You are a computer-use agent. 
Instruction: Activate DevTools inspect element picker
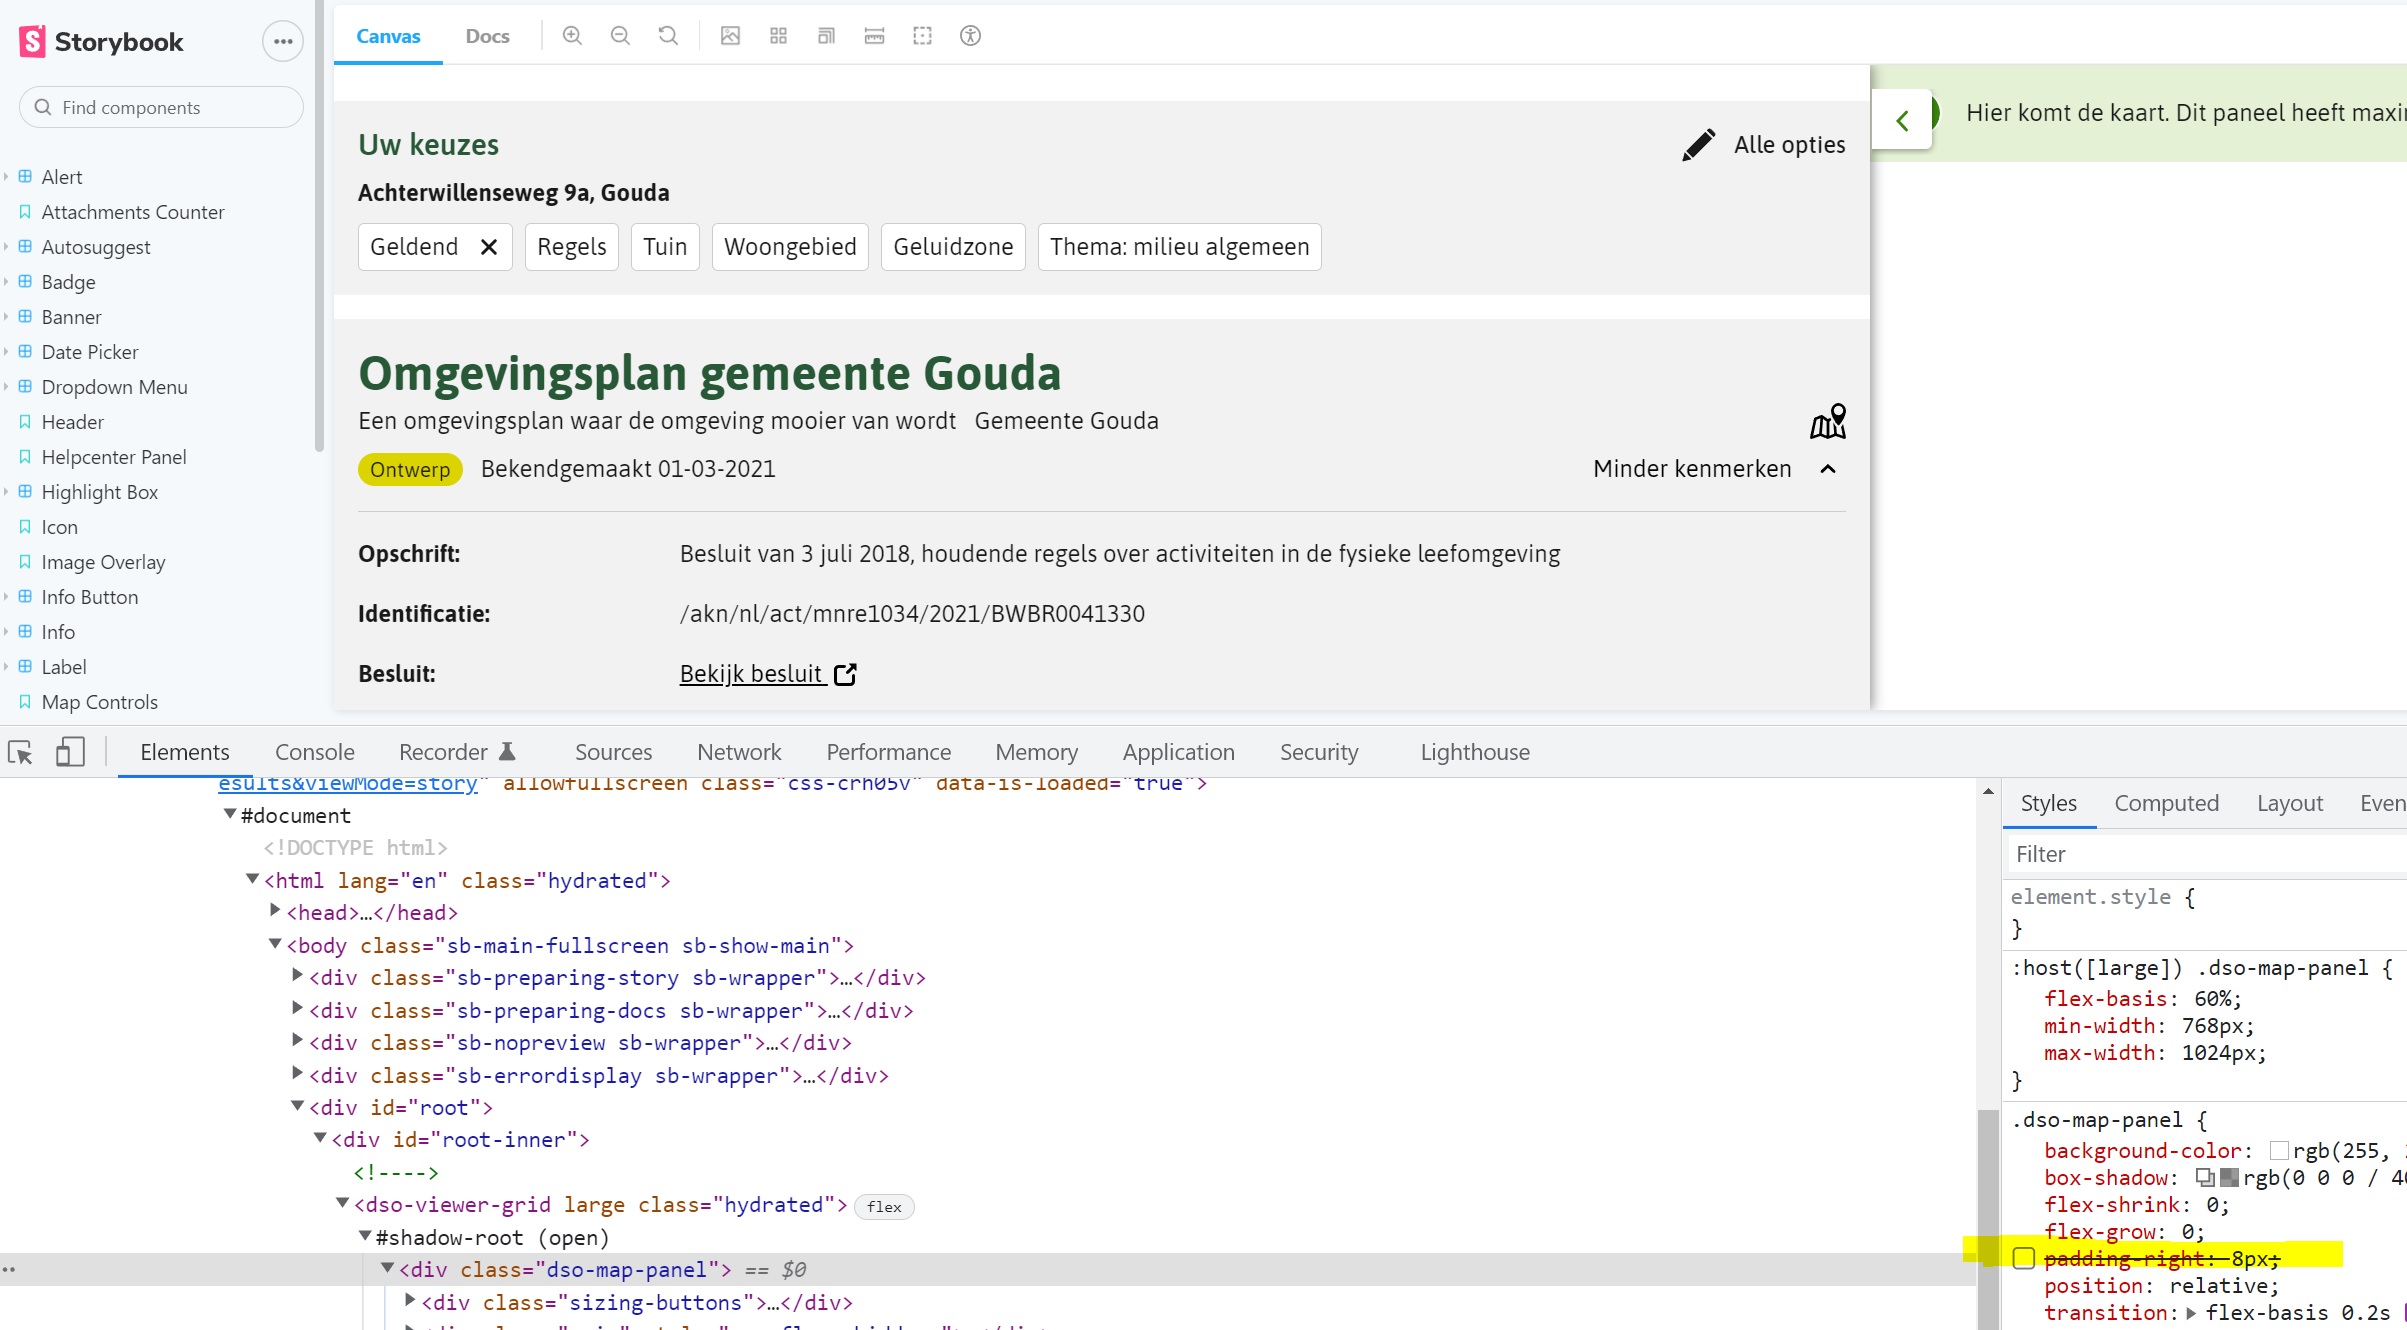(20, 752)
